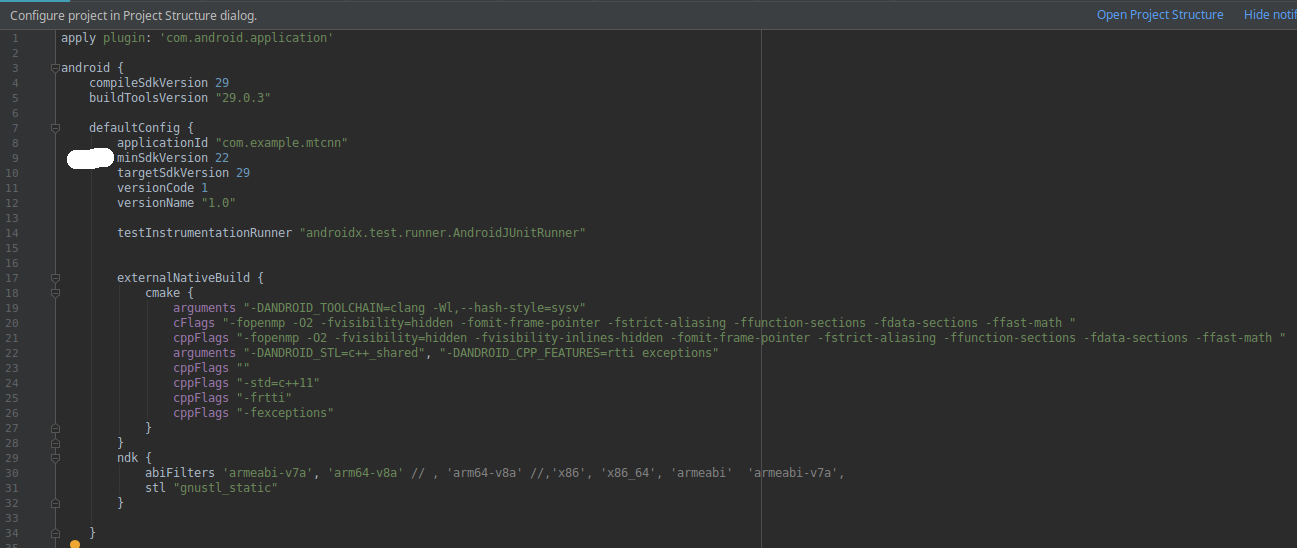Click line number 1 in gutter
Image resolution: width=1297 pixels, height=548 pixels.
15,38
